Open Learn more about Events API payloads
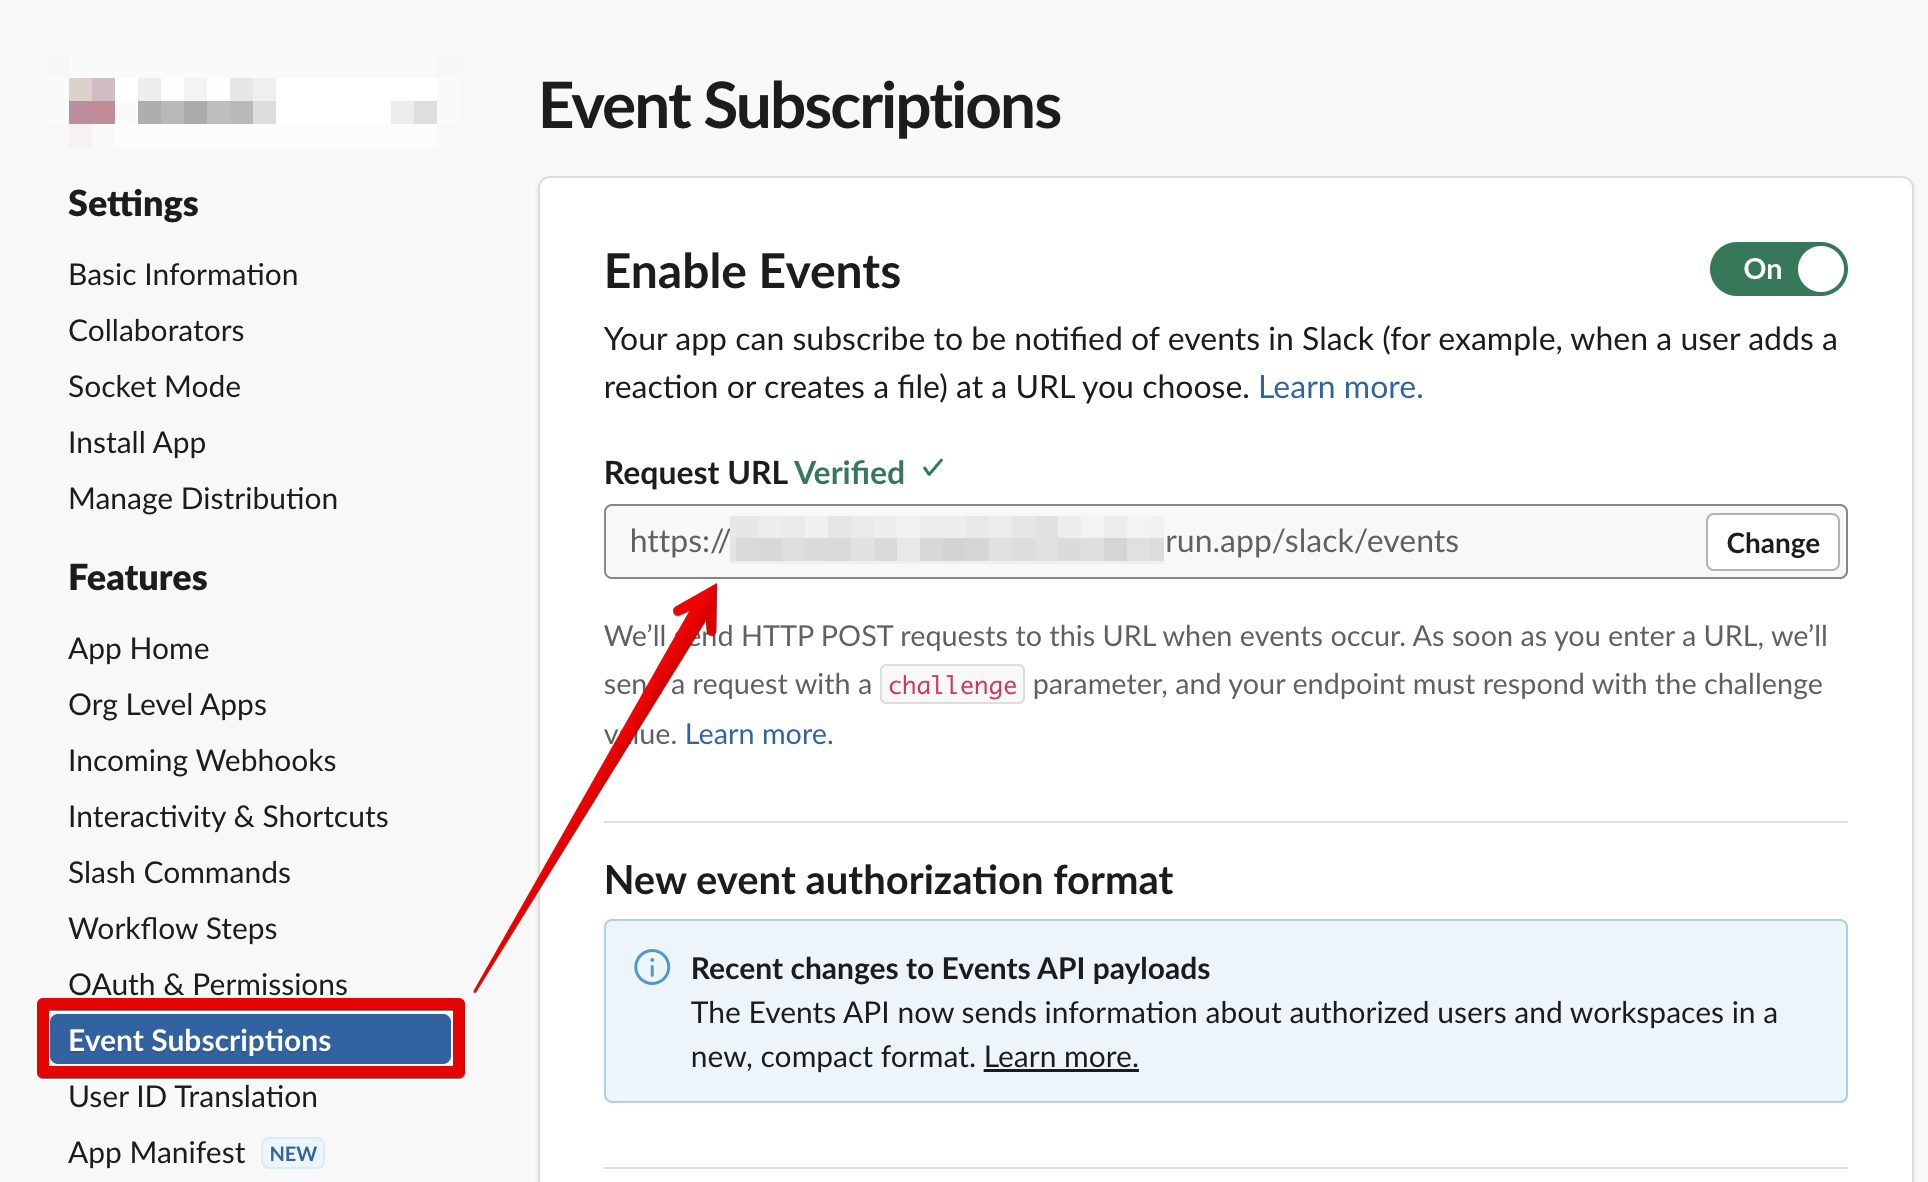1928x1182 pixels. click(x=1061, y=1056)
